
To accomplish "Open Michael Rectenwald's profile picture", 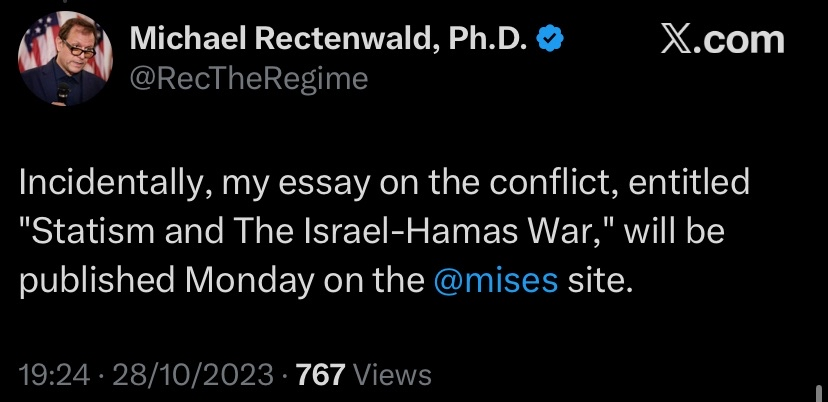I will 65,58.
